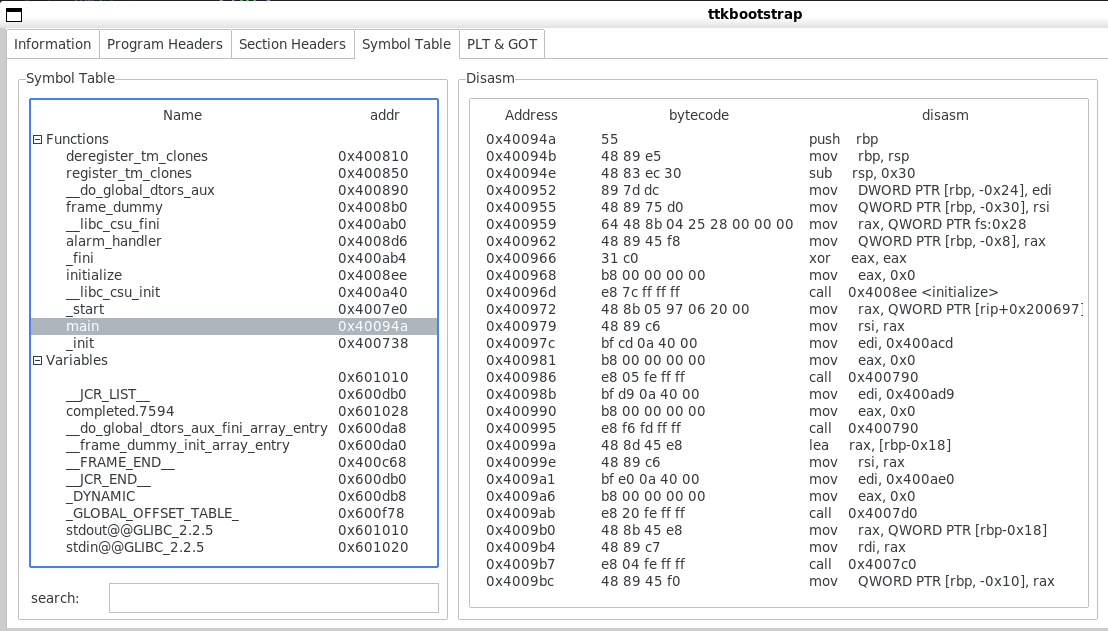Image resolution: width=1108 pixels, height=631 pixels.
Task: Click bytecode '48 89 45 f8' cell
Action: tap(641, 241)
